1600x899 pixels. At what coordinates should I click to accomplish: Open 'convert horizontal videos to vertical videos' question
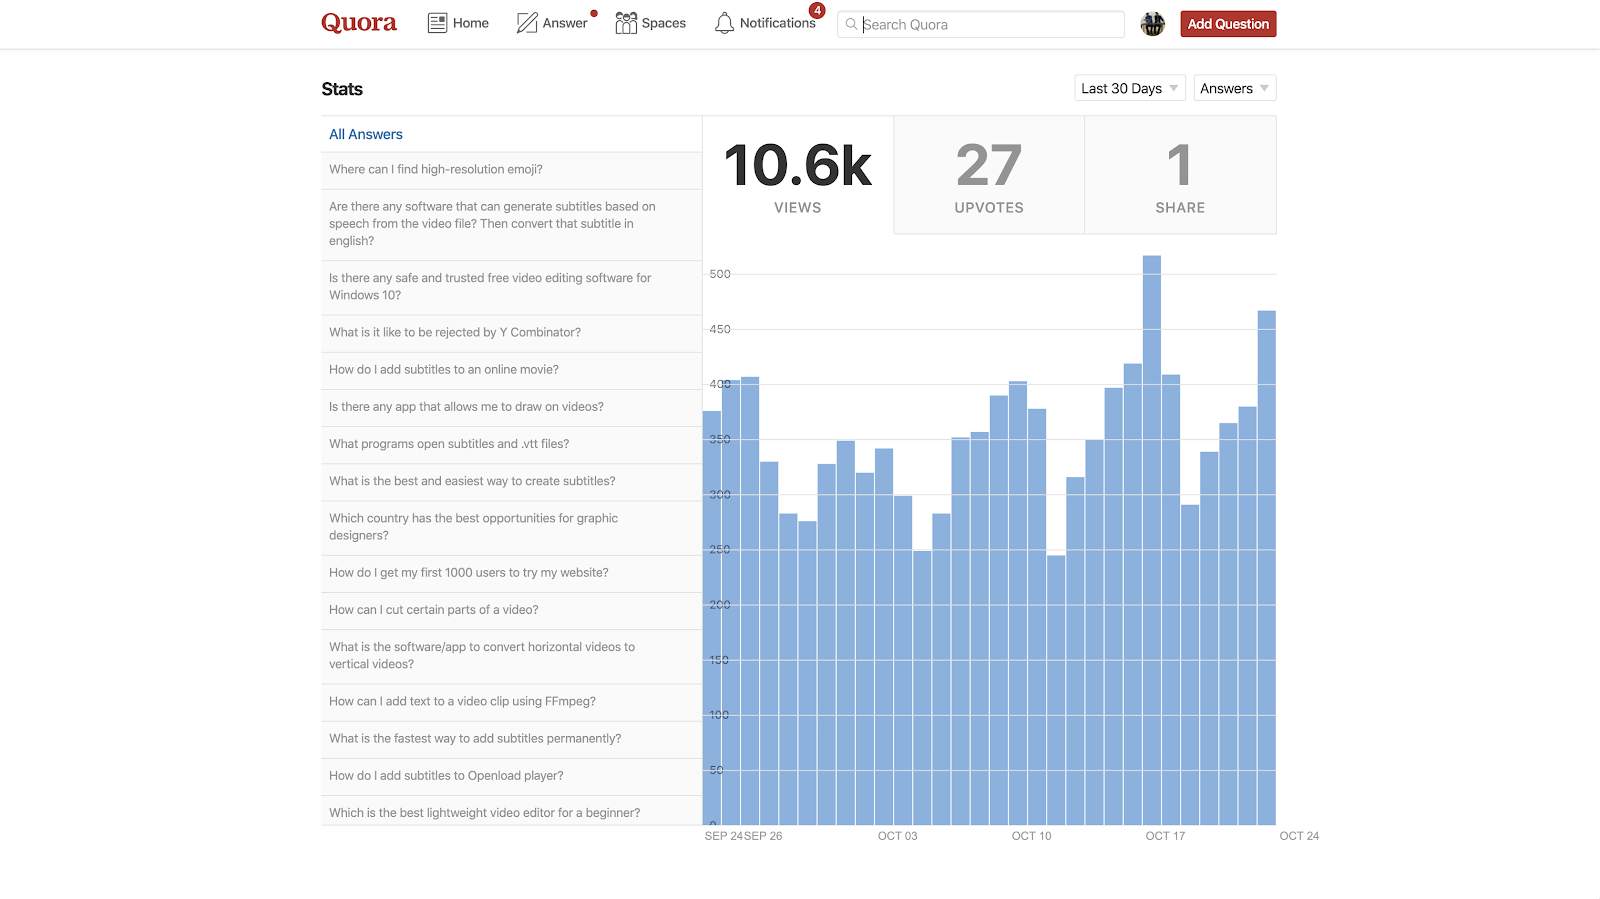pos(511,656)
